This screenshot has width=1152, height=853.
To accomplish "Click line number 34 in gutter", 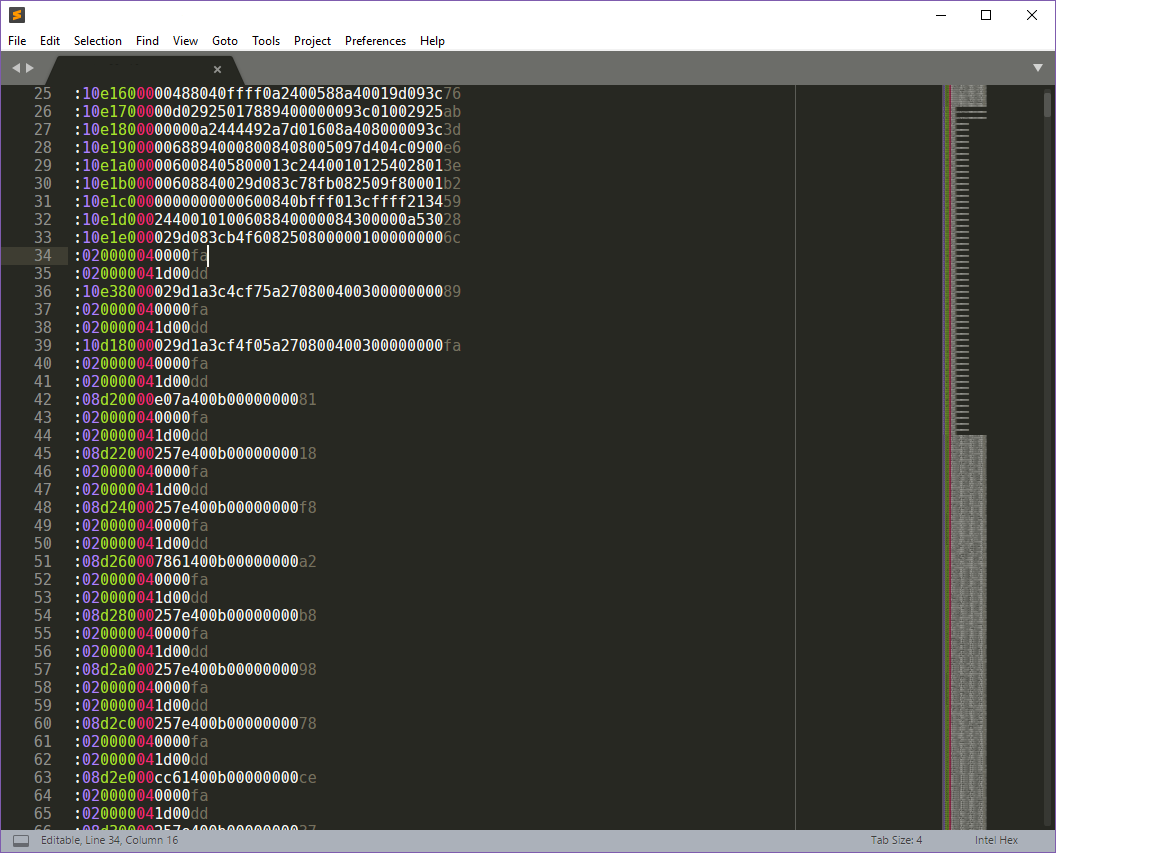I will tap(43, 256).
